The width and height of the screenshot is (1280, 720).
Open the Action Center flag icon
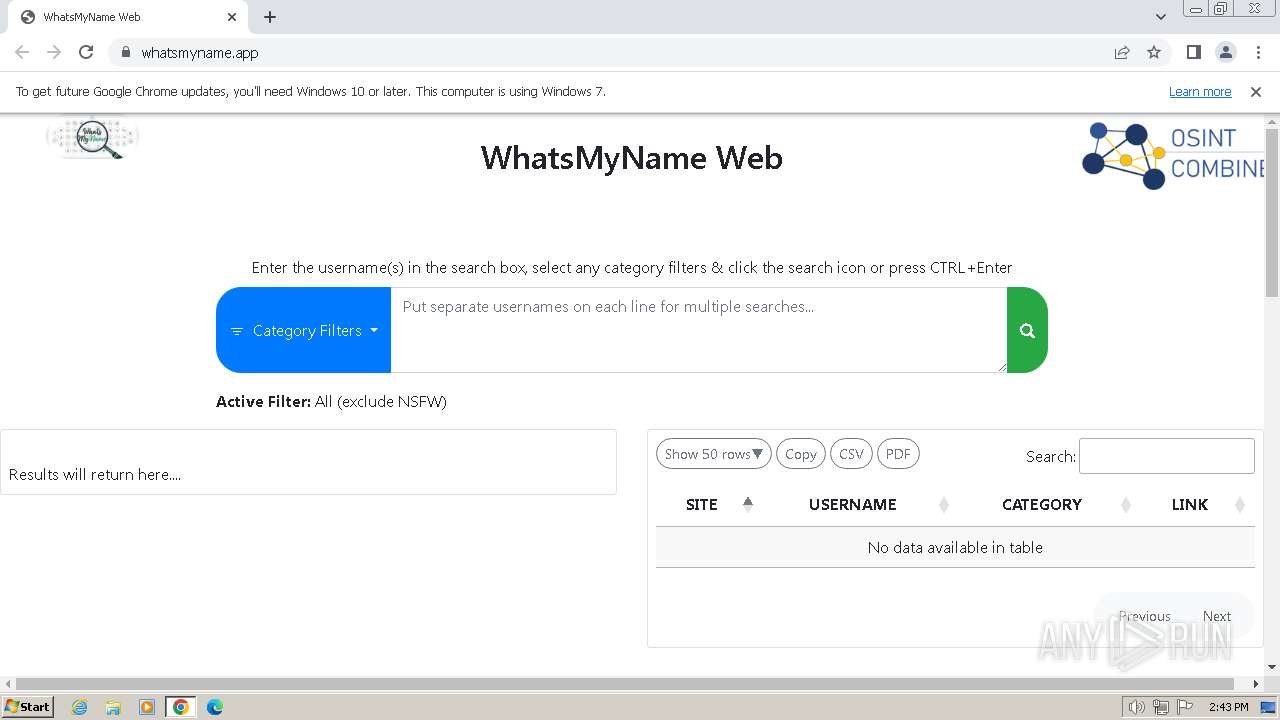1184,707
